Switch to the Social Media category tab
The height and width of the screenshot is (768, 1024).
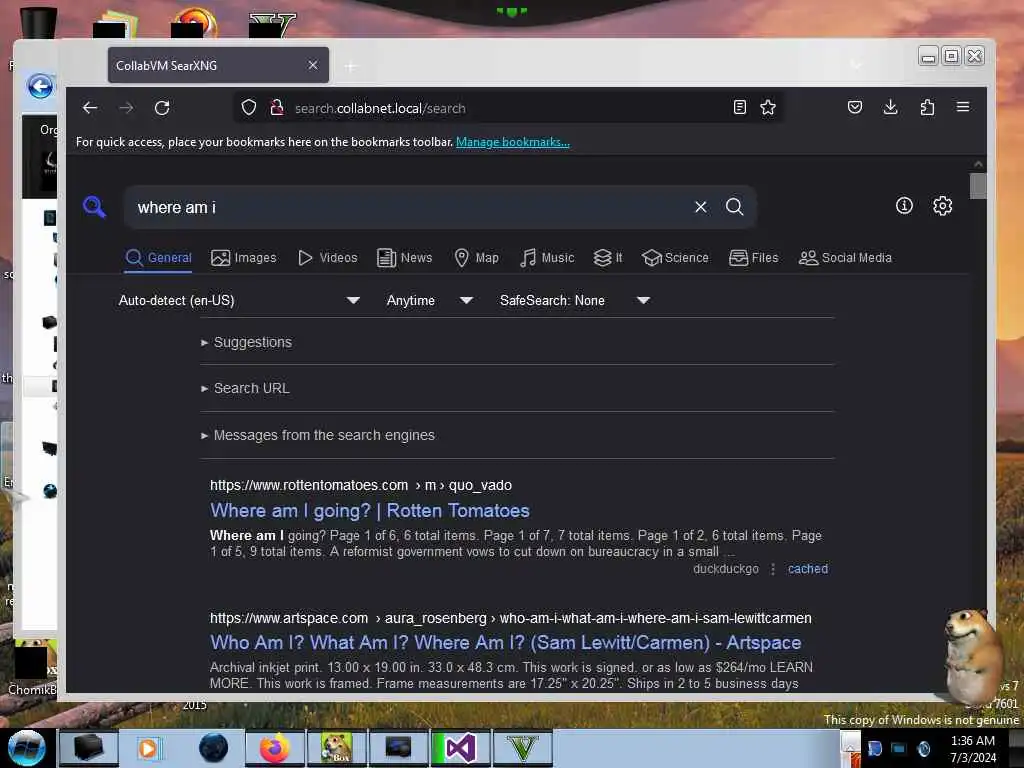(845, 258)
